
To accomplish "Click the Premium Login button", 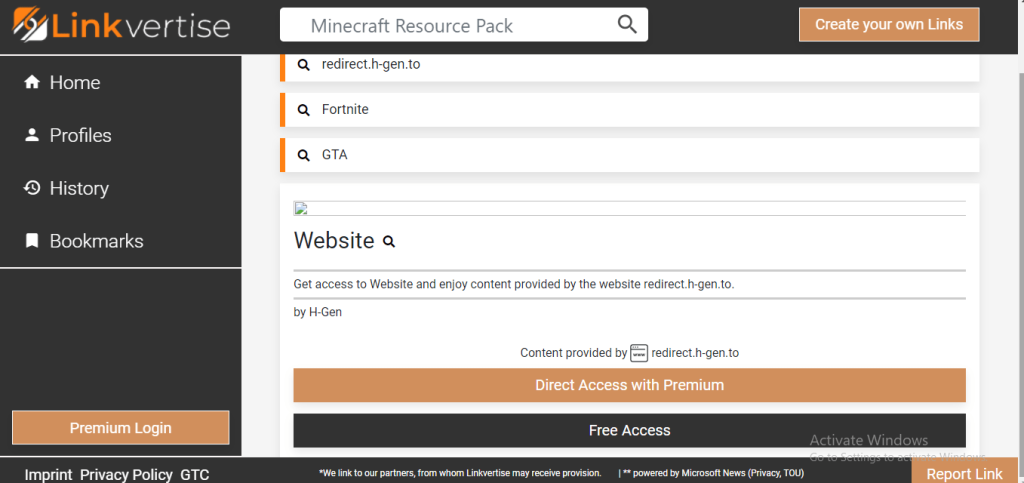I will (x=121, y=428).
